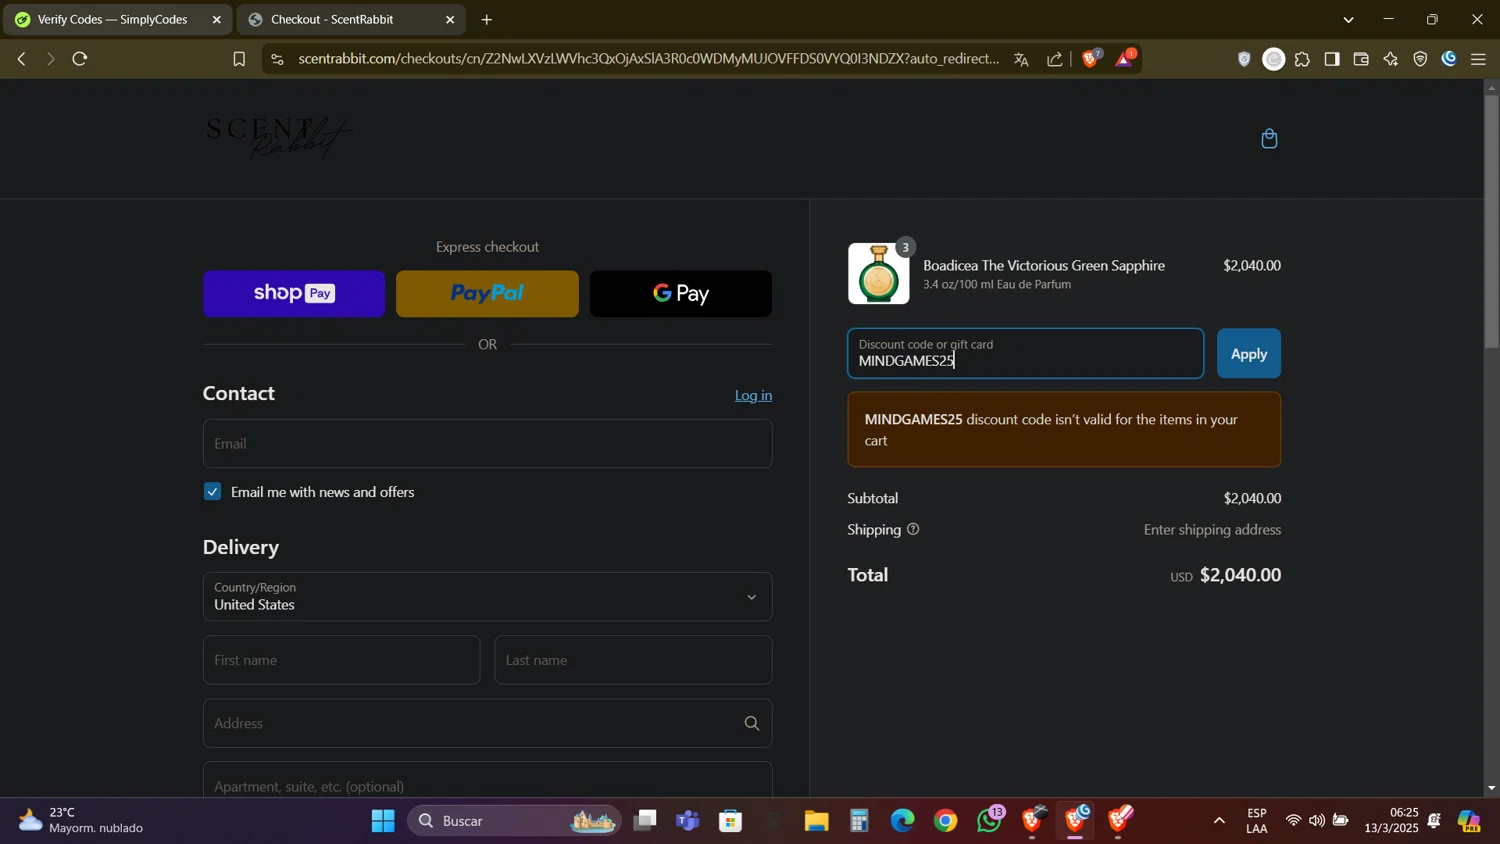Open the Copilot icon in taskbar corner
This screenshot has height=844, width=1500.
pyautogui.click(x=1469, y=821)
